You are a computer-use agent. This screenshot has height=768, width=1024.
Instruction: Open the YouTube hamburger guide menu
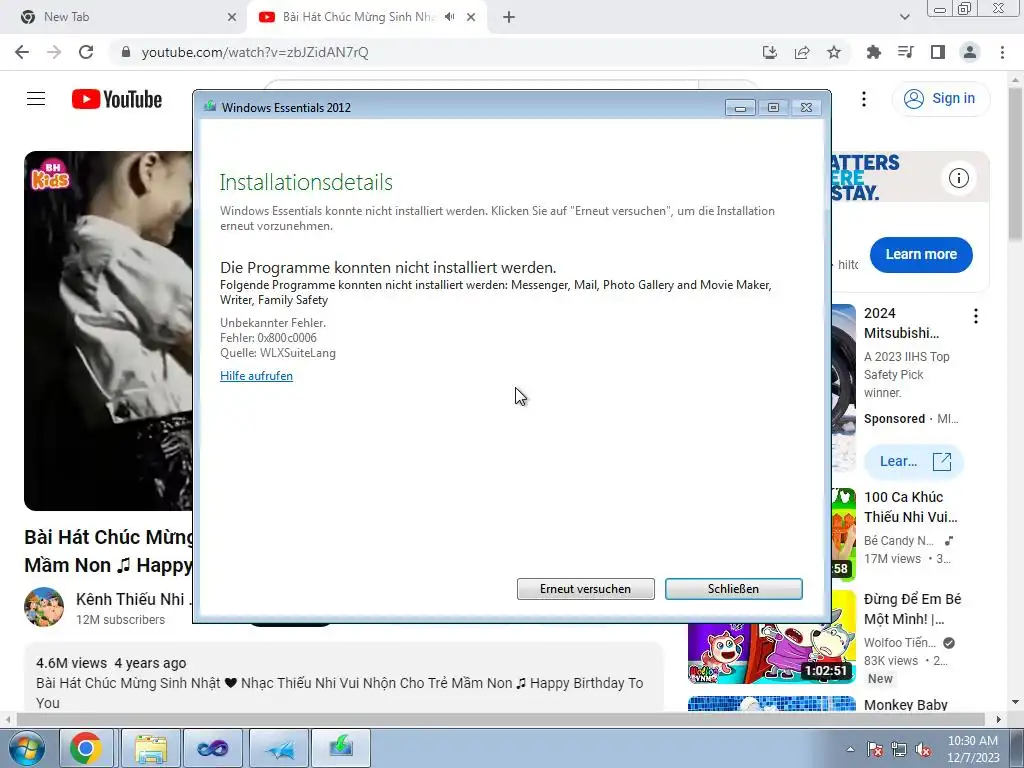36,99
